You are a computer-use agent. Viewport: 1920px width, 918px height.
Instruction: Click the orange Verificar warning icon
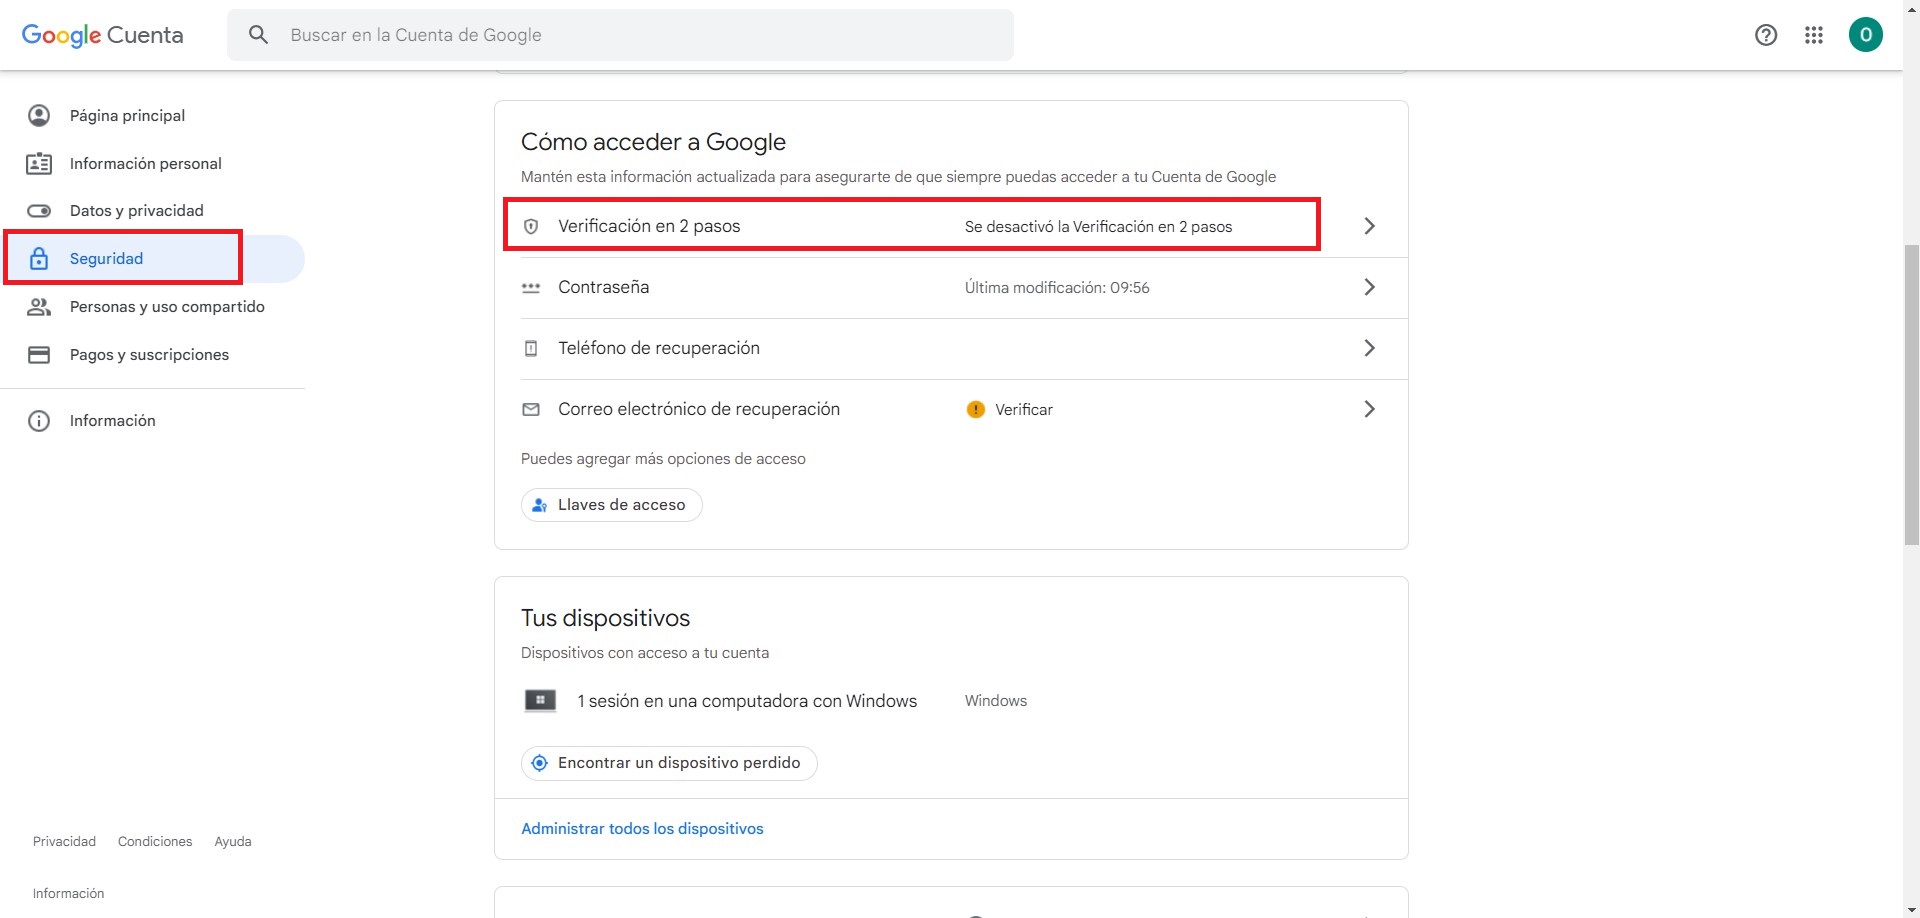pyautogui.click(x=975, y=409)
